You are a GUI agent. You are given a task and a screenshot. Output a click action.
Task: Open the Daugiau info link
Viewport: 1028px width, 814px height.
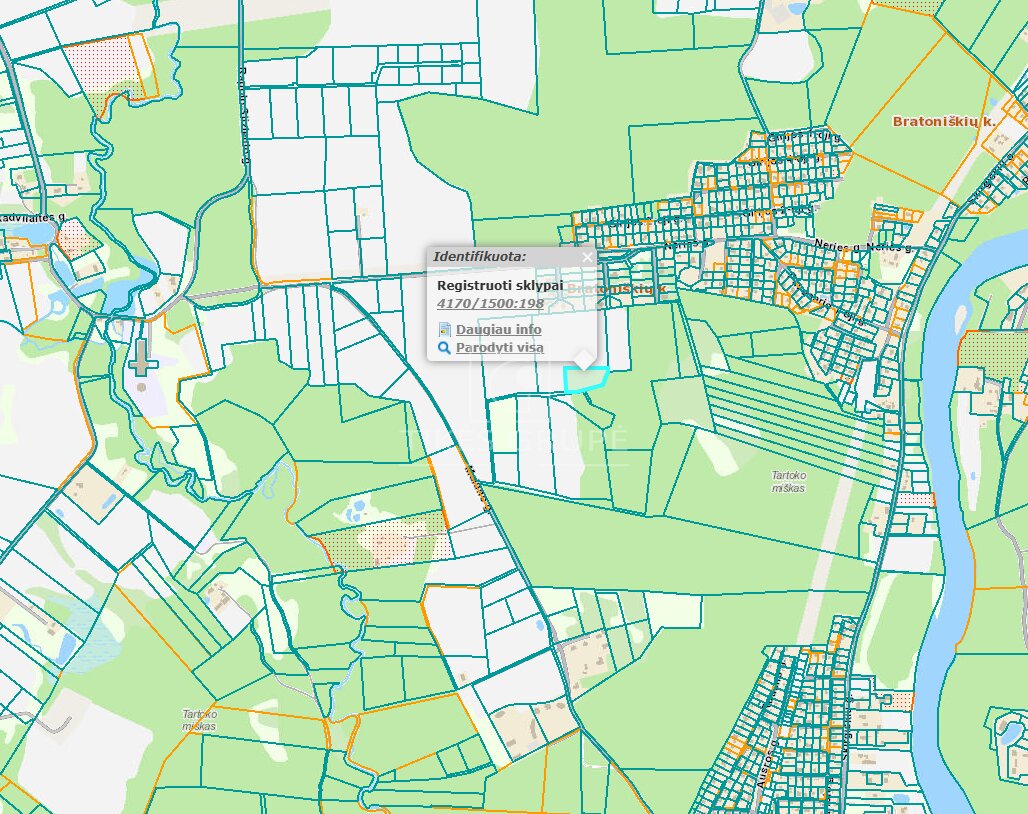(x=498, y=329)
